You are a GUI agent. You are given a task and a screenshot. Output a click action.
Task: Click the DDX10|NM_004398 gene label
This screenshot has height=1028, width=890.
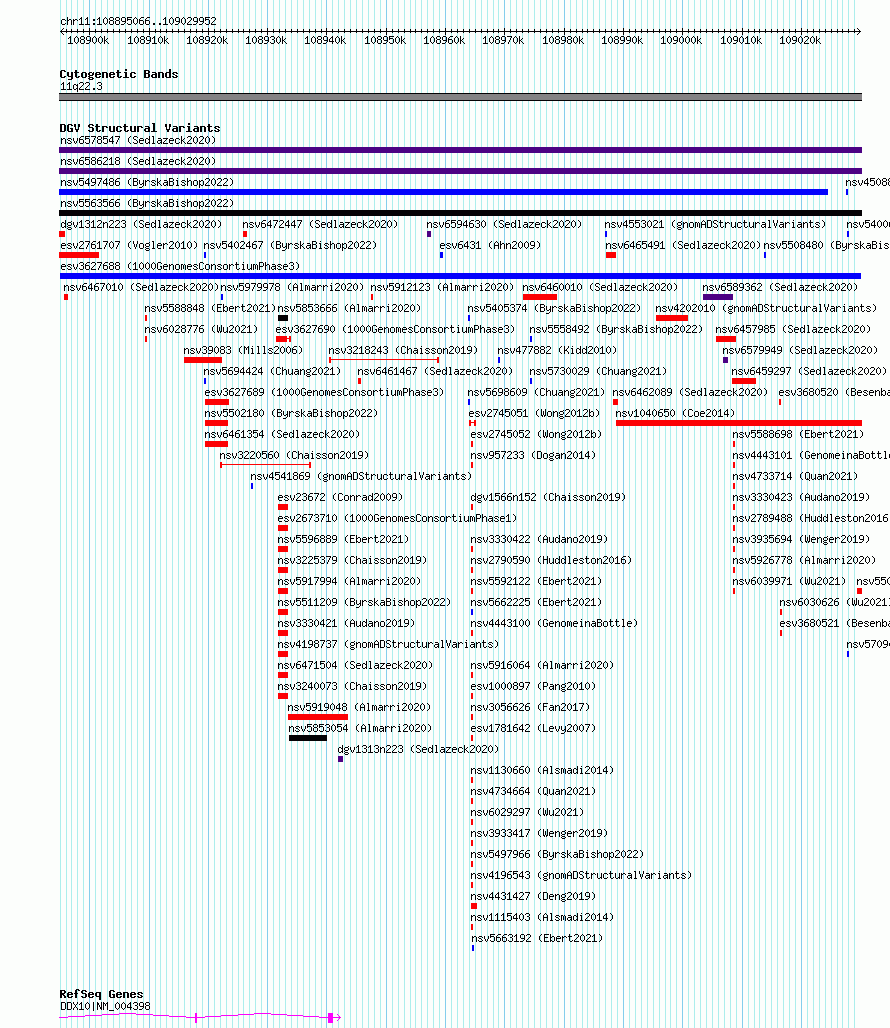[x=105, y=1006]
